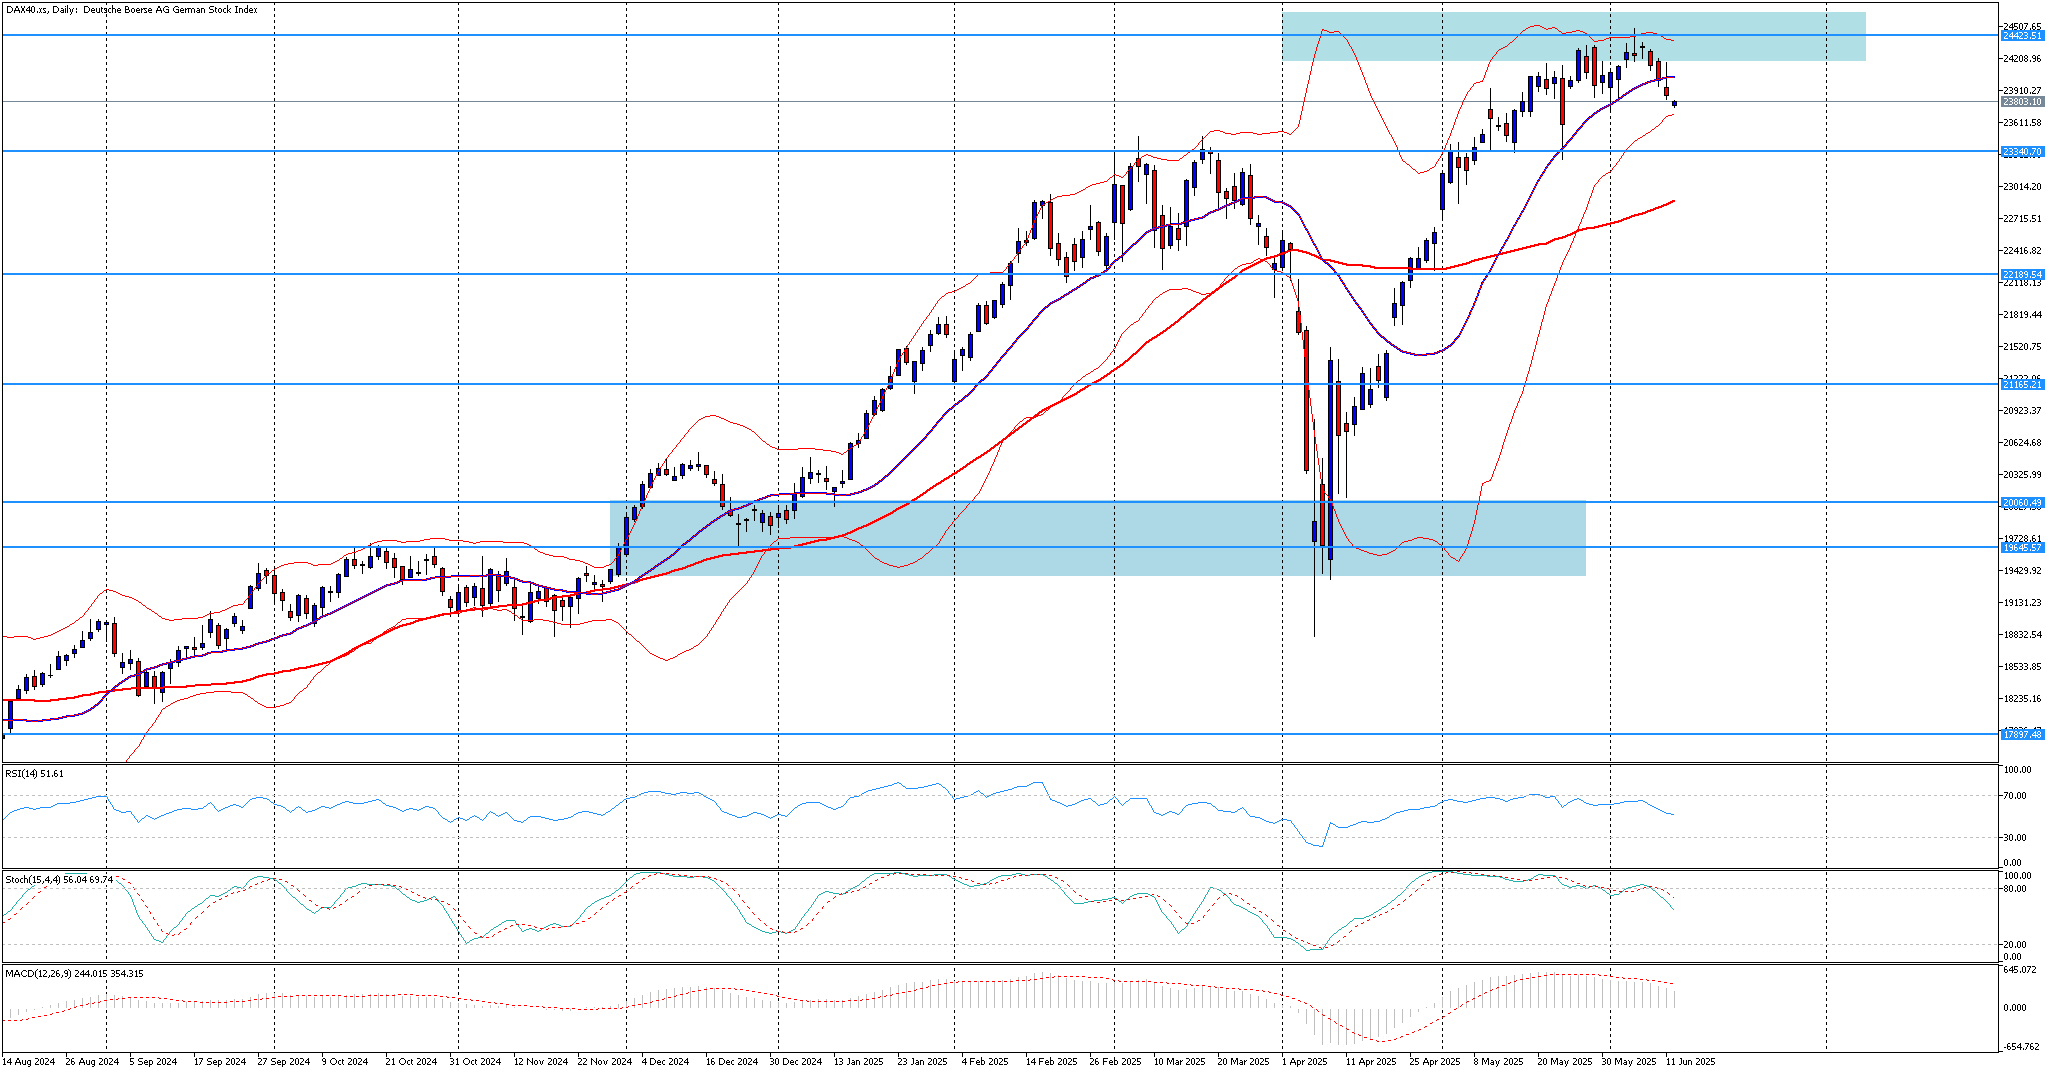Click the MACD 645.072 scale value
This screenshot has height=1073, width=2056.
pyautogui.click(x=2020, y=970)
